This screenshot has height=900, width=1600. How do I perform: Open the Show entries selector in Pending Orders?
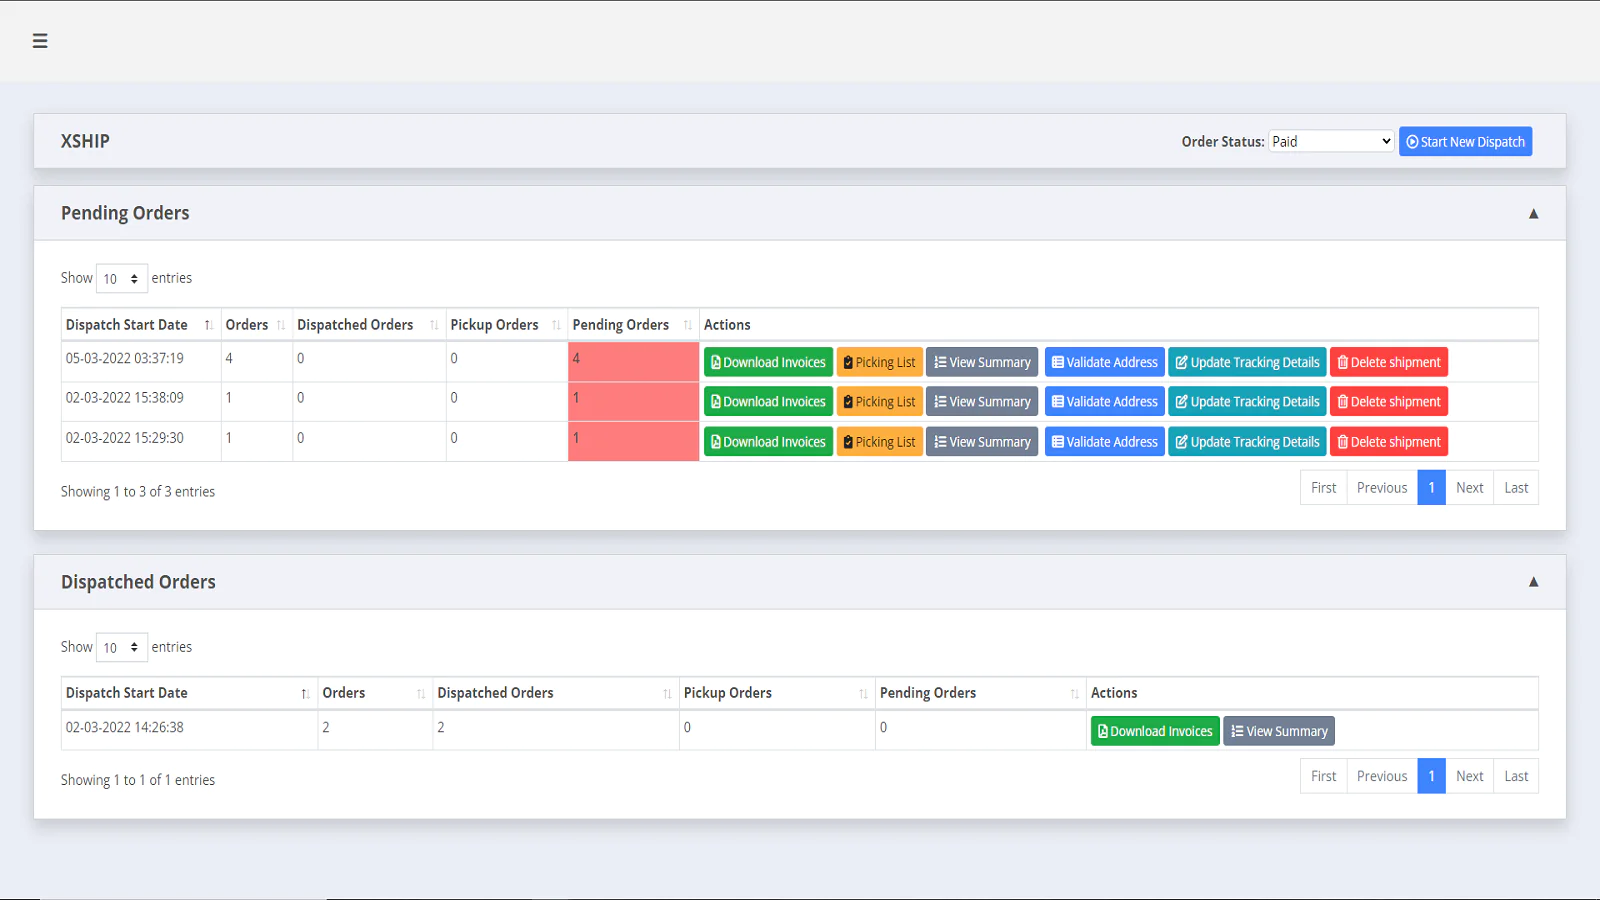click(121, 278)
